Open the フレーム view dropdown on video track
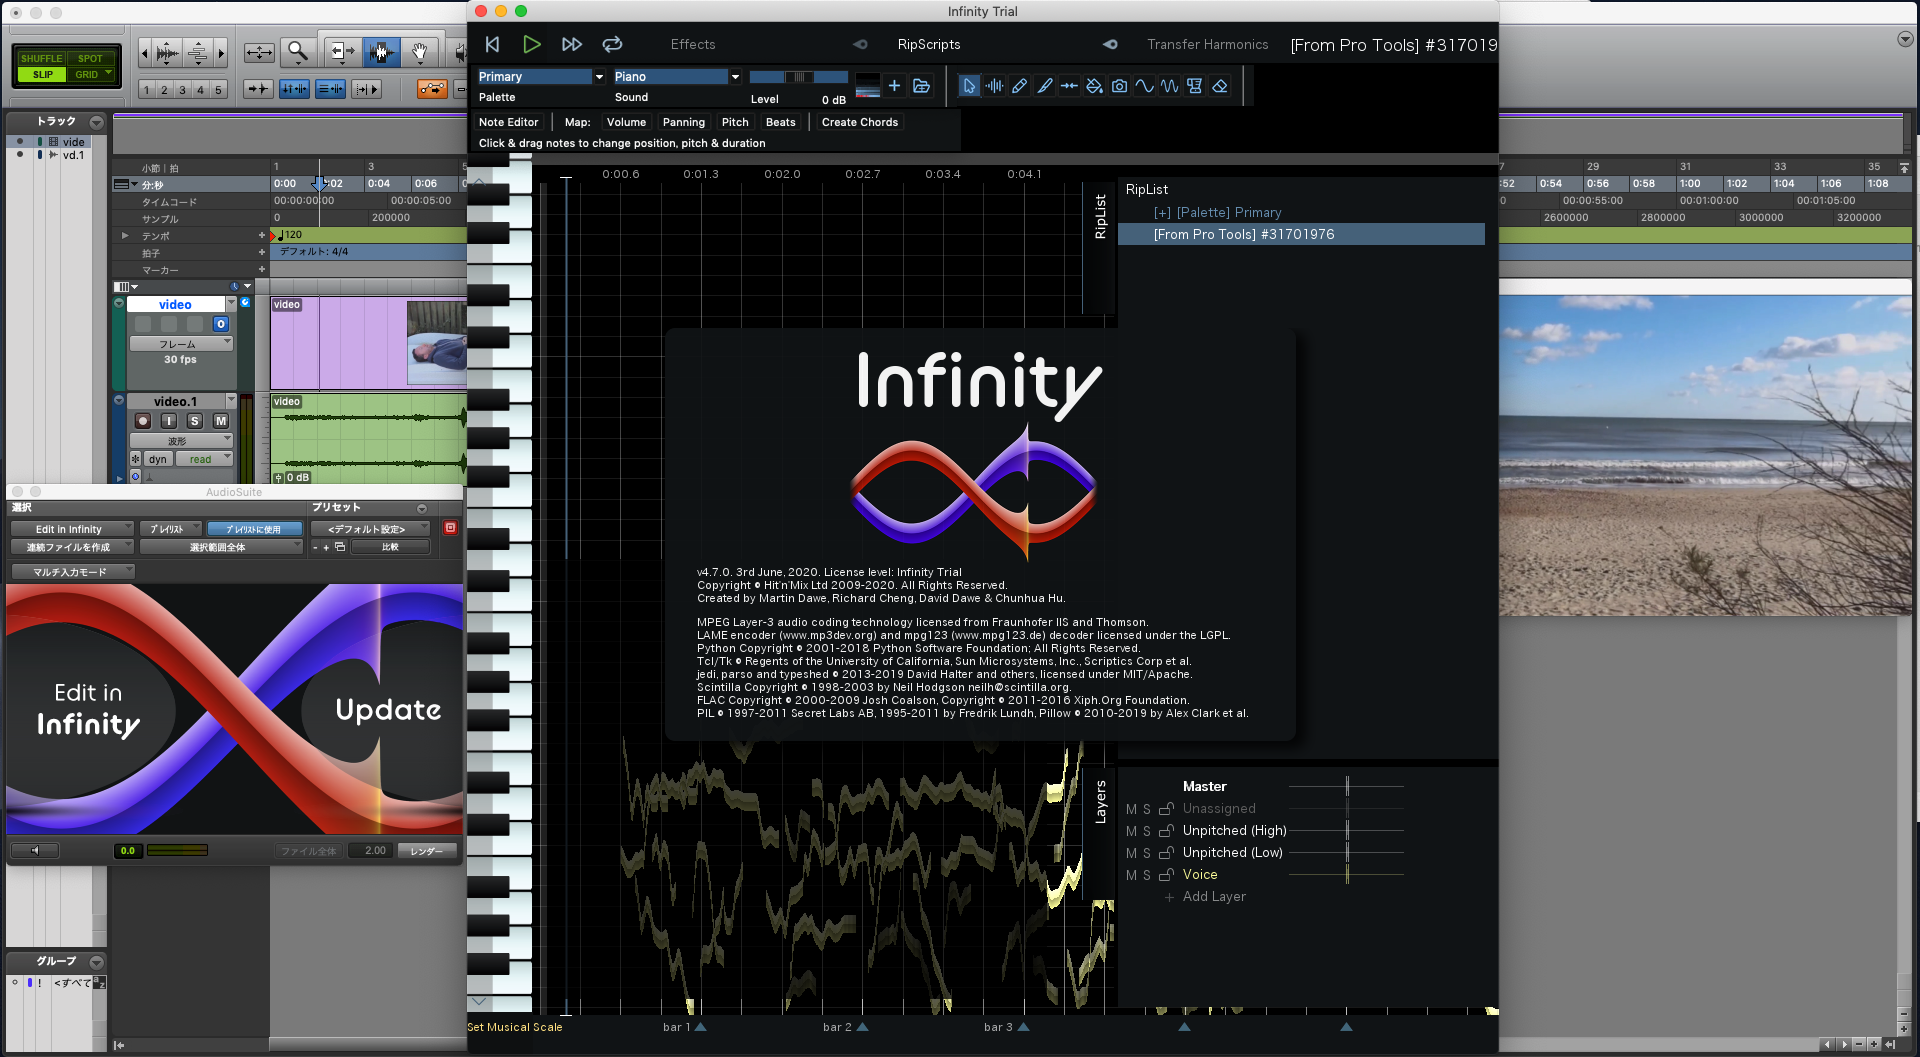Image resolution: width=1920 pixels, height=1057 pixels. point(181,344)
